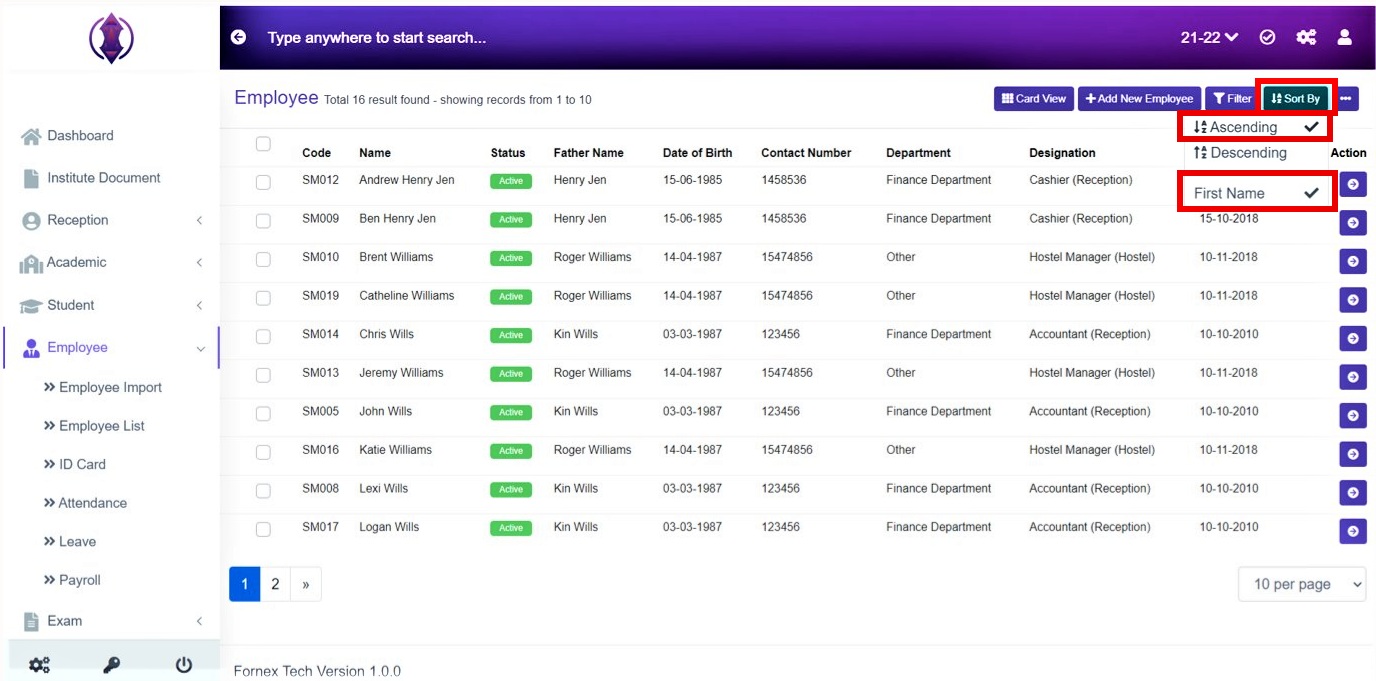Viewport: 1376px width, 681px height.
Task: Open the 21-22 session dropdown
Action: 1209,37
